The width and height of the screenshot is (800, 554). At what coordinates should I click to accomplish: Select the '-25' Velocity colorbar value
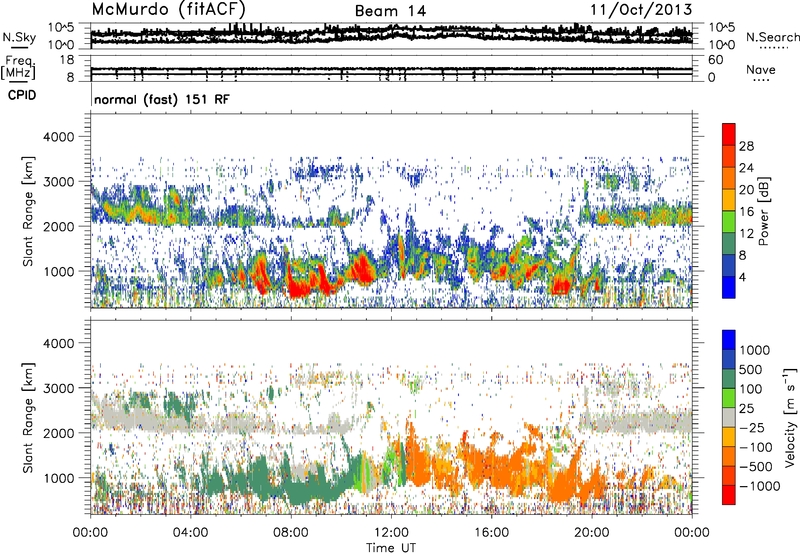point(752,428)
